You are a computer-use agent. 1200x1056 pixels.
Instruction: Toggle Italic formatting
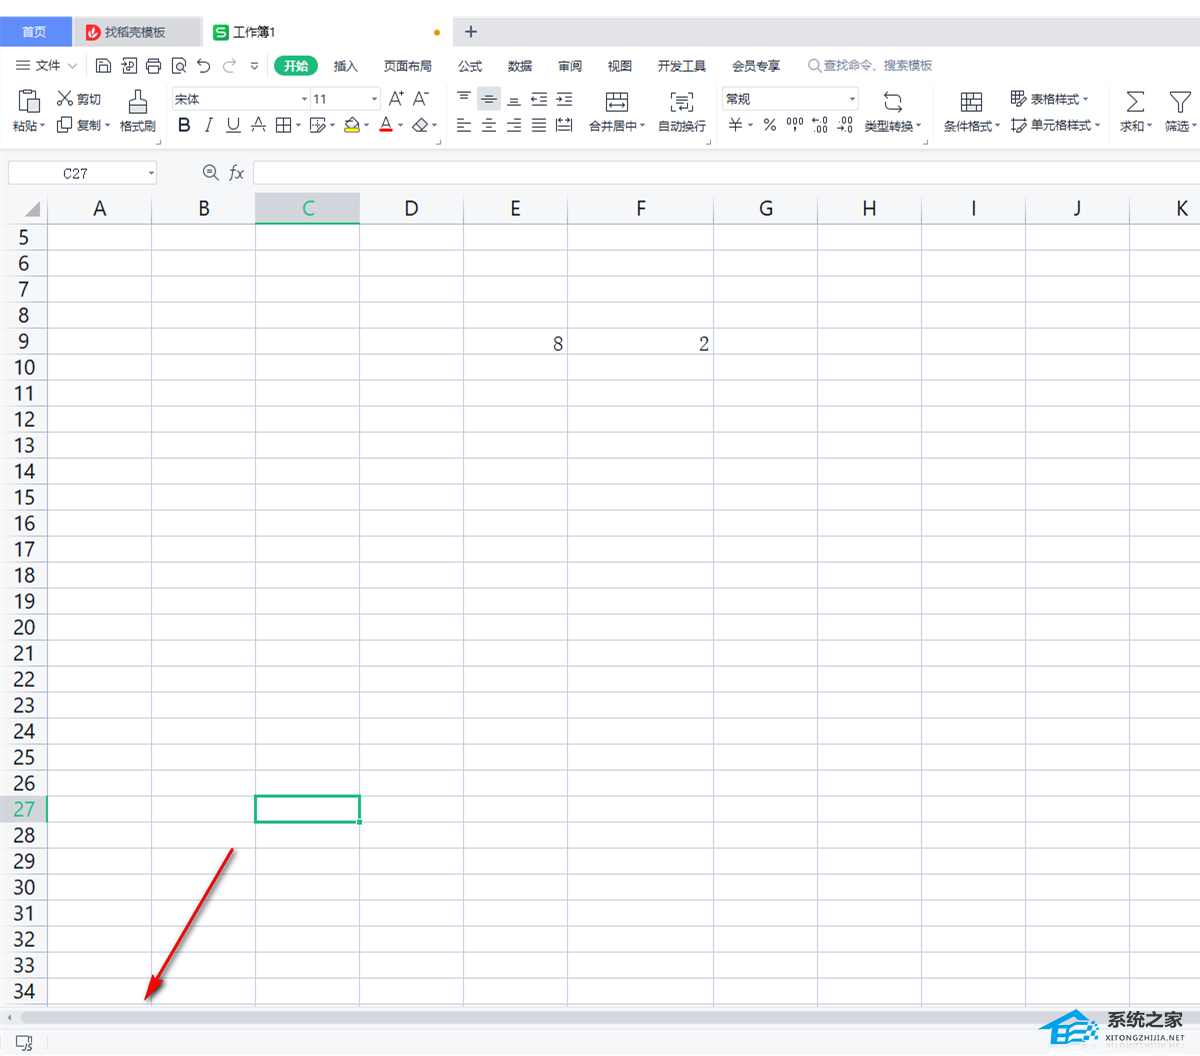coord(208,125)
